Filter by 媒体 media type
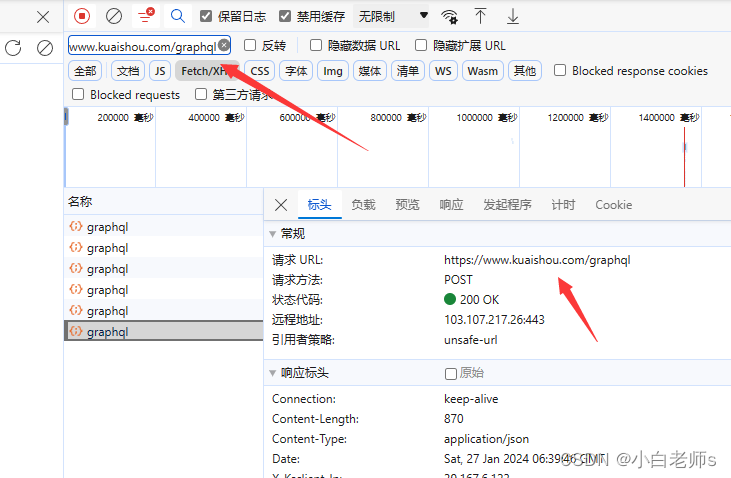The image size is (731, 478). [x=370, y=71]
